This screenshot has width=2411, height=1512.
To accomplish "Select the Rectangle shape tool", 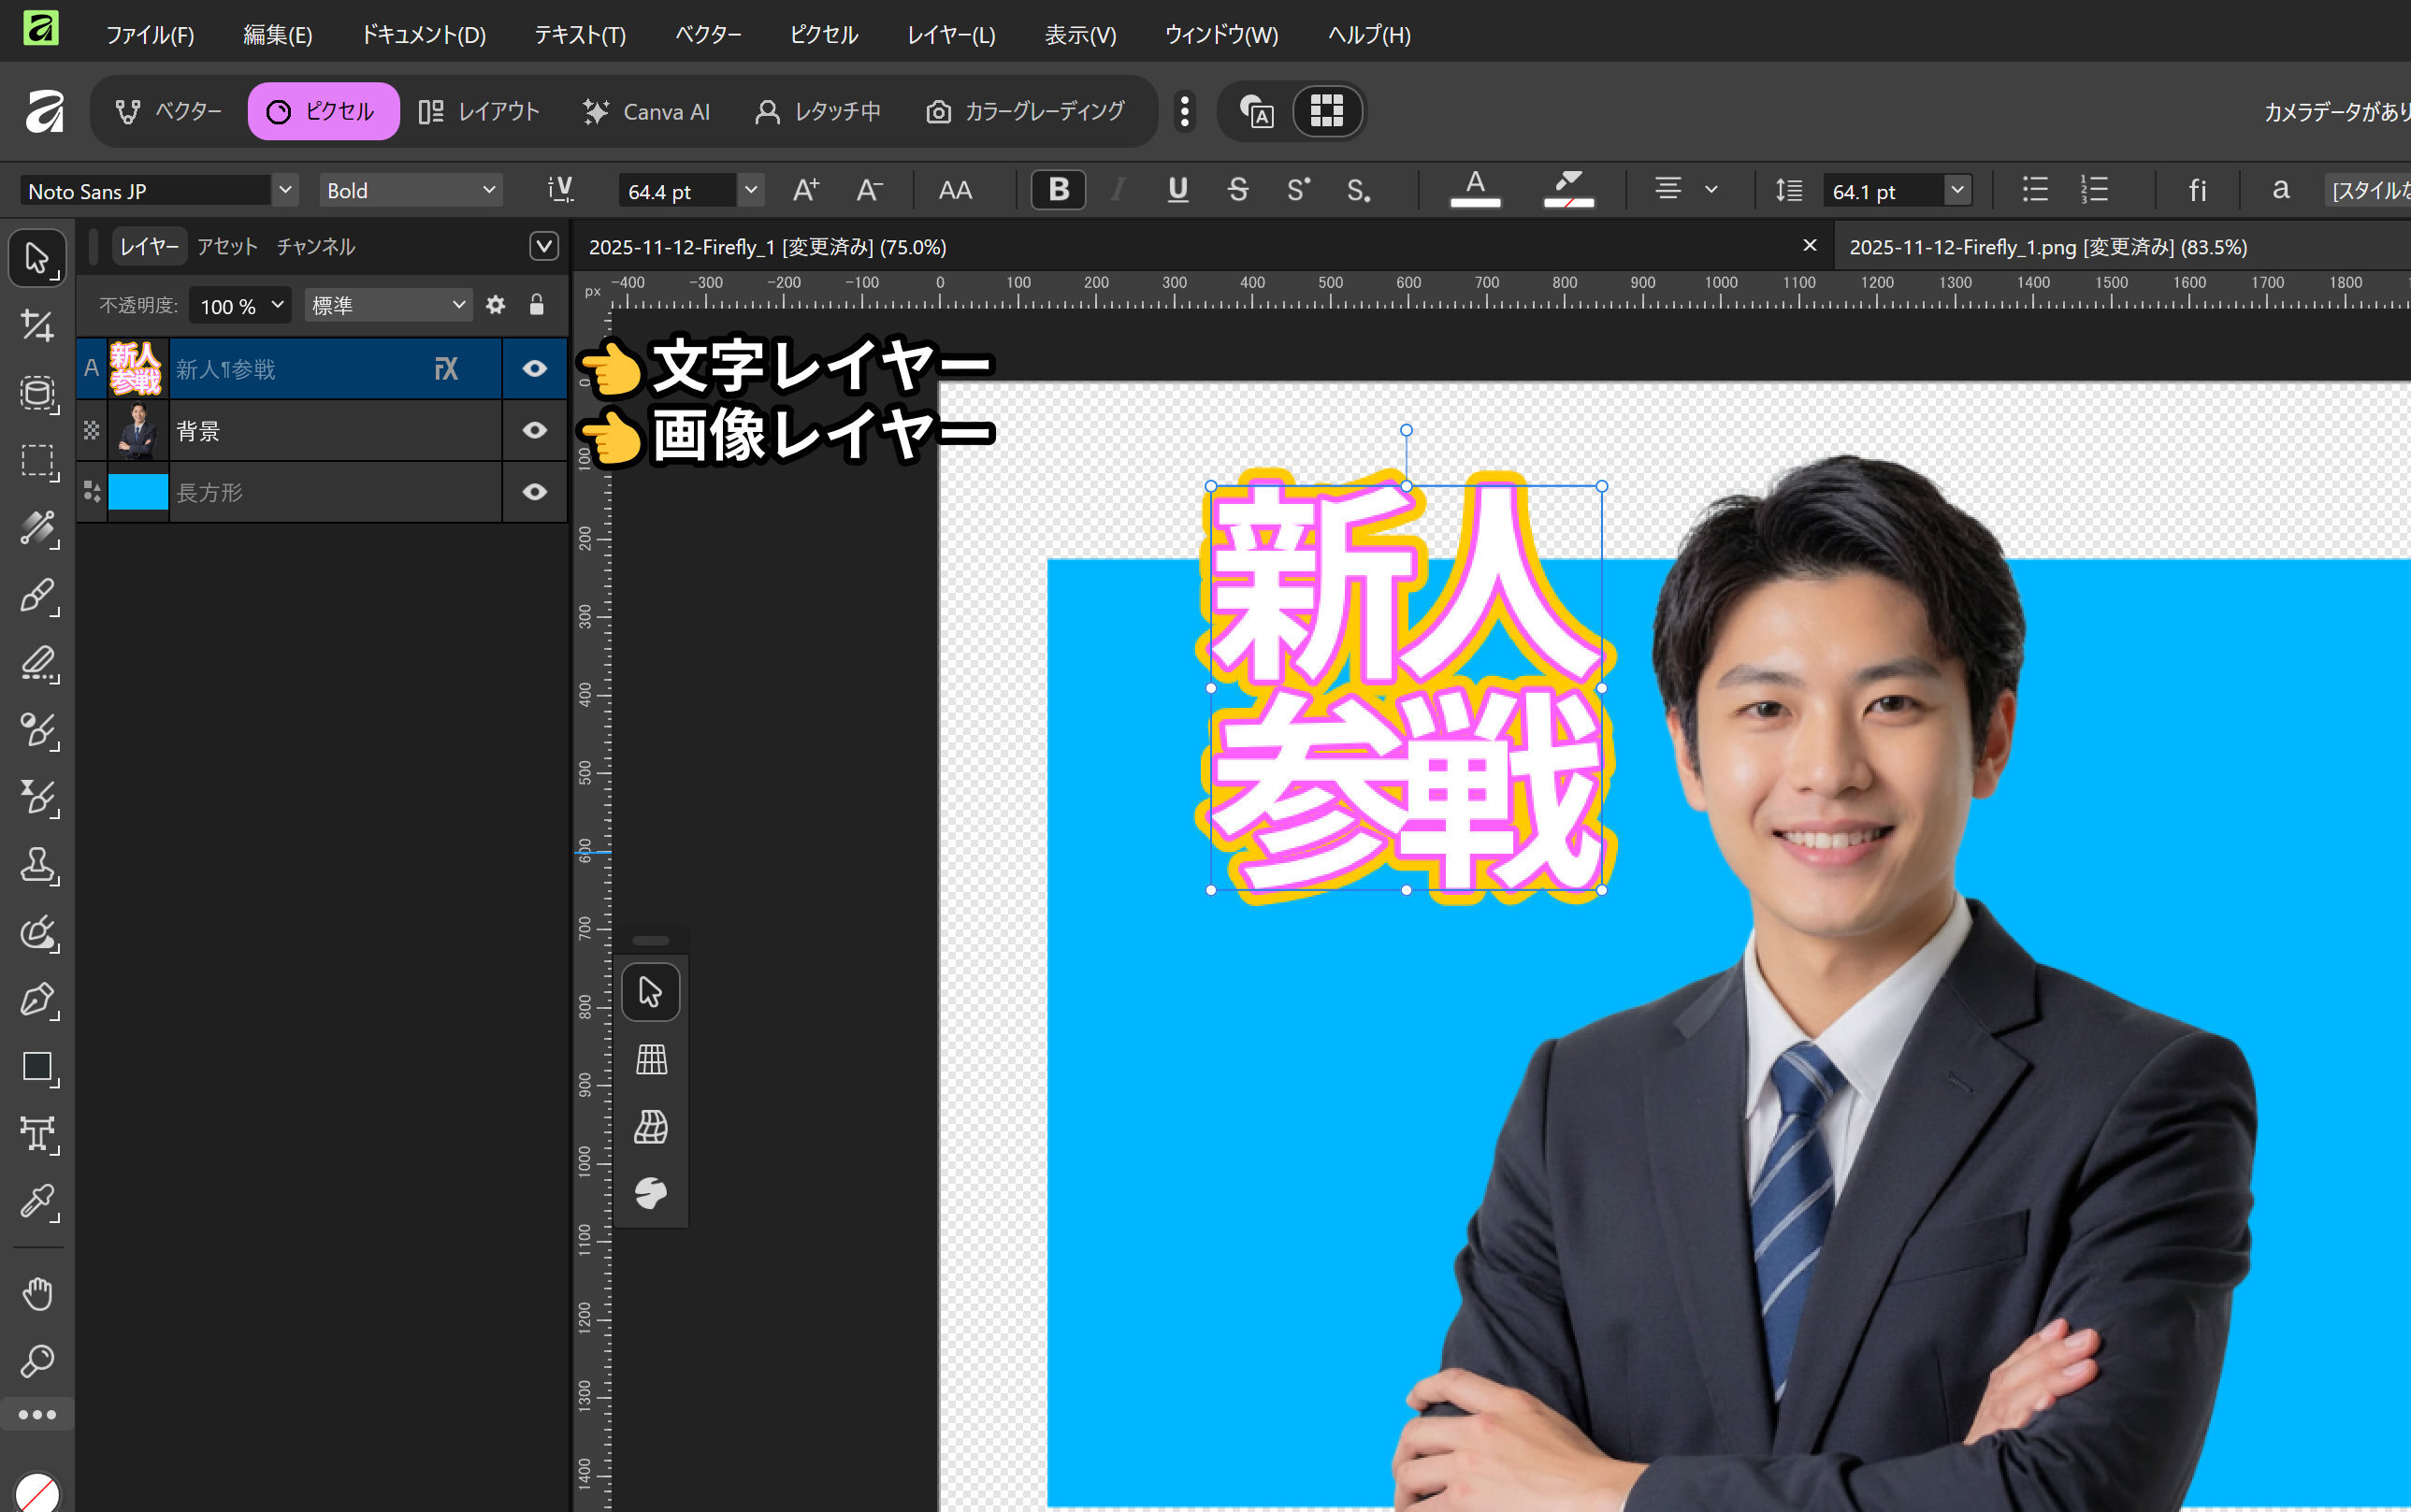I will (38, 1067).
